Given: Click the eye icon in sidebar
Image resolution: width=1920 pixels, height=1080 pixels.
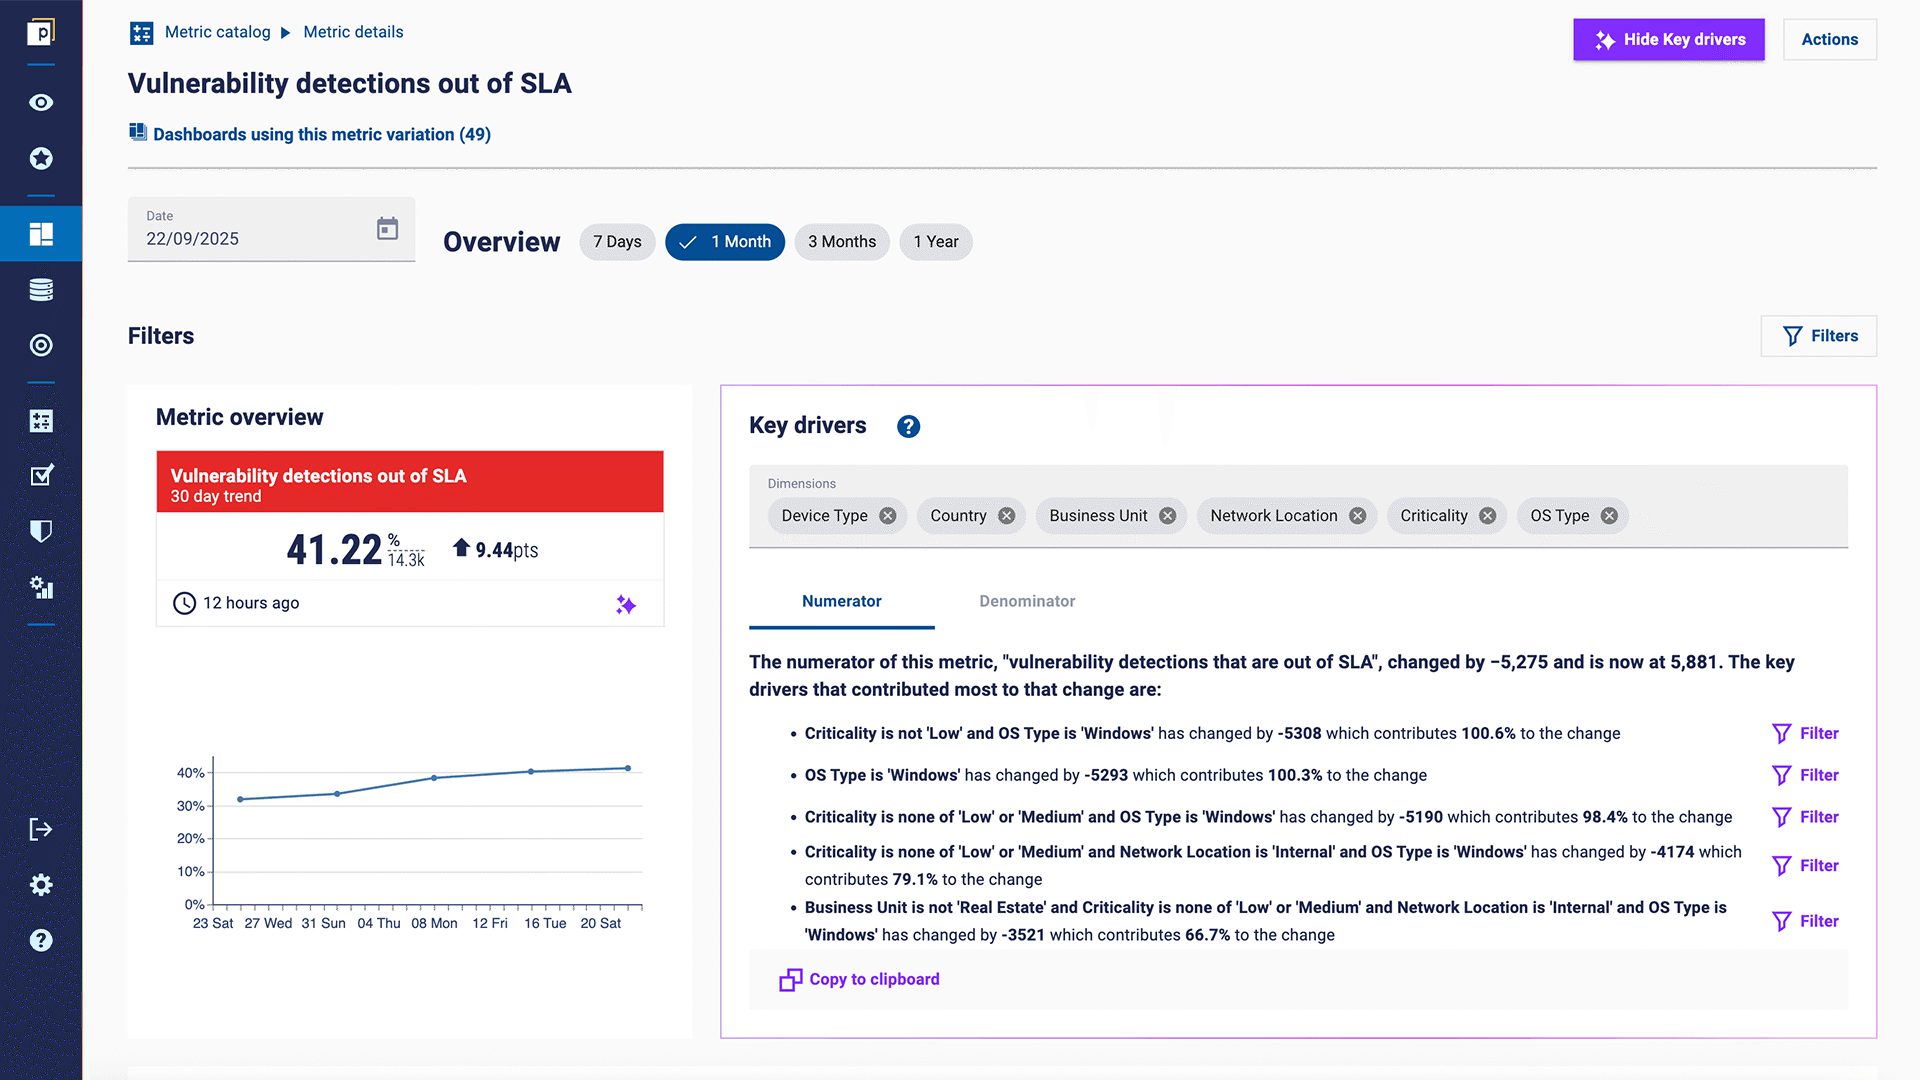Looking at the screenshot, I should click(41, 103).
